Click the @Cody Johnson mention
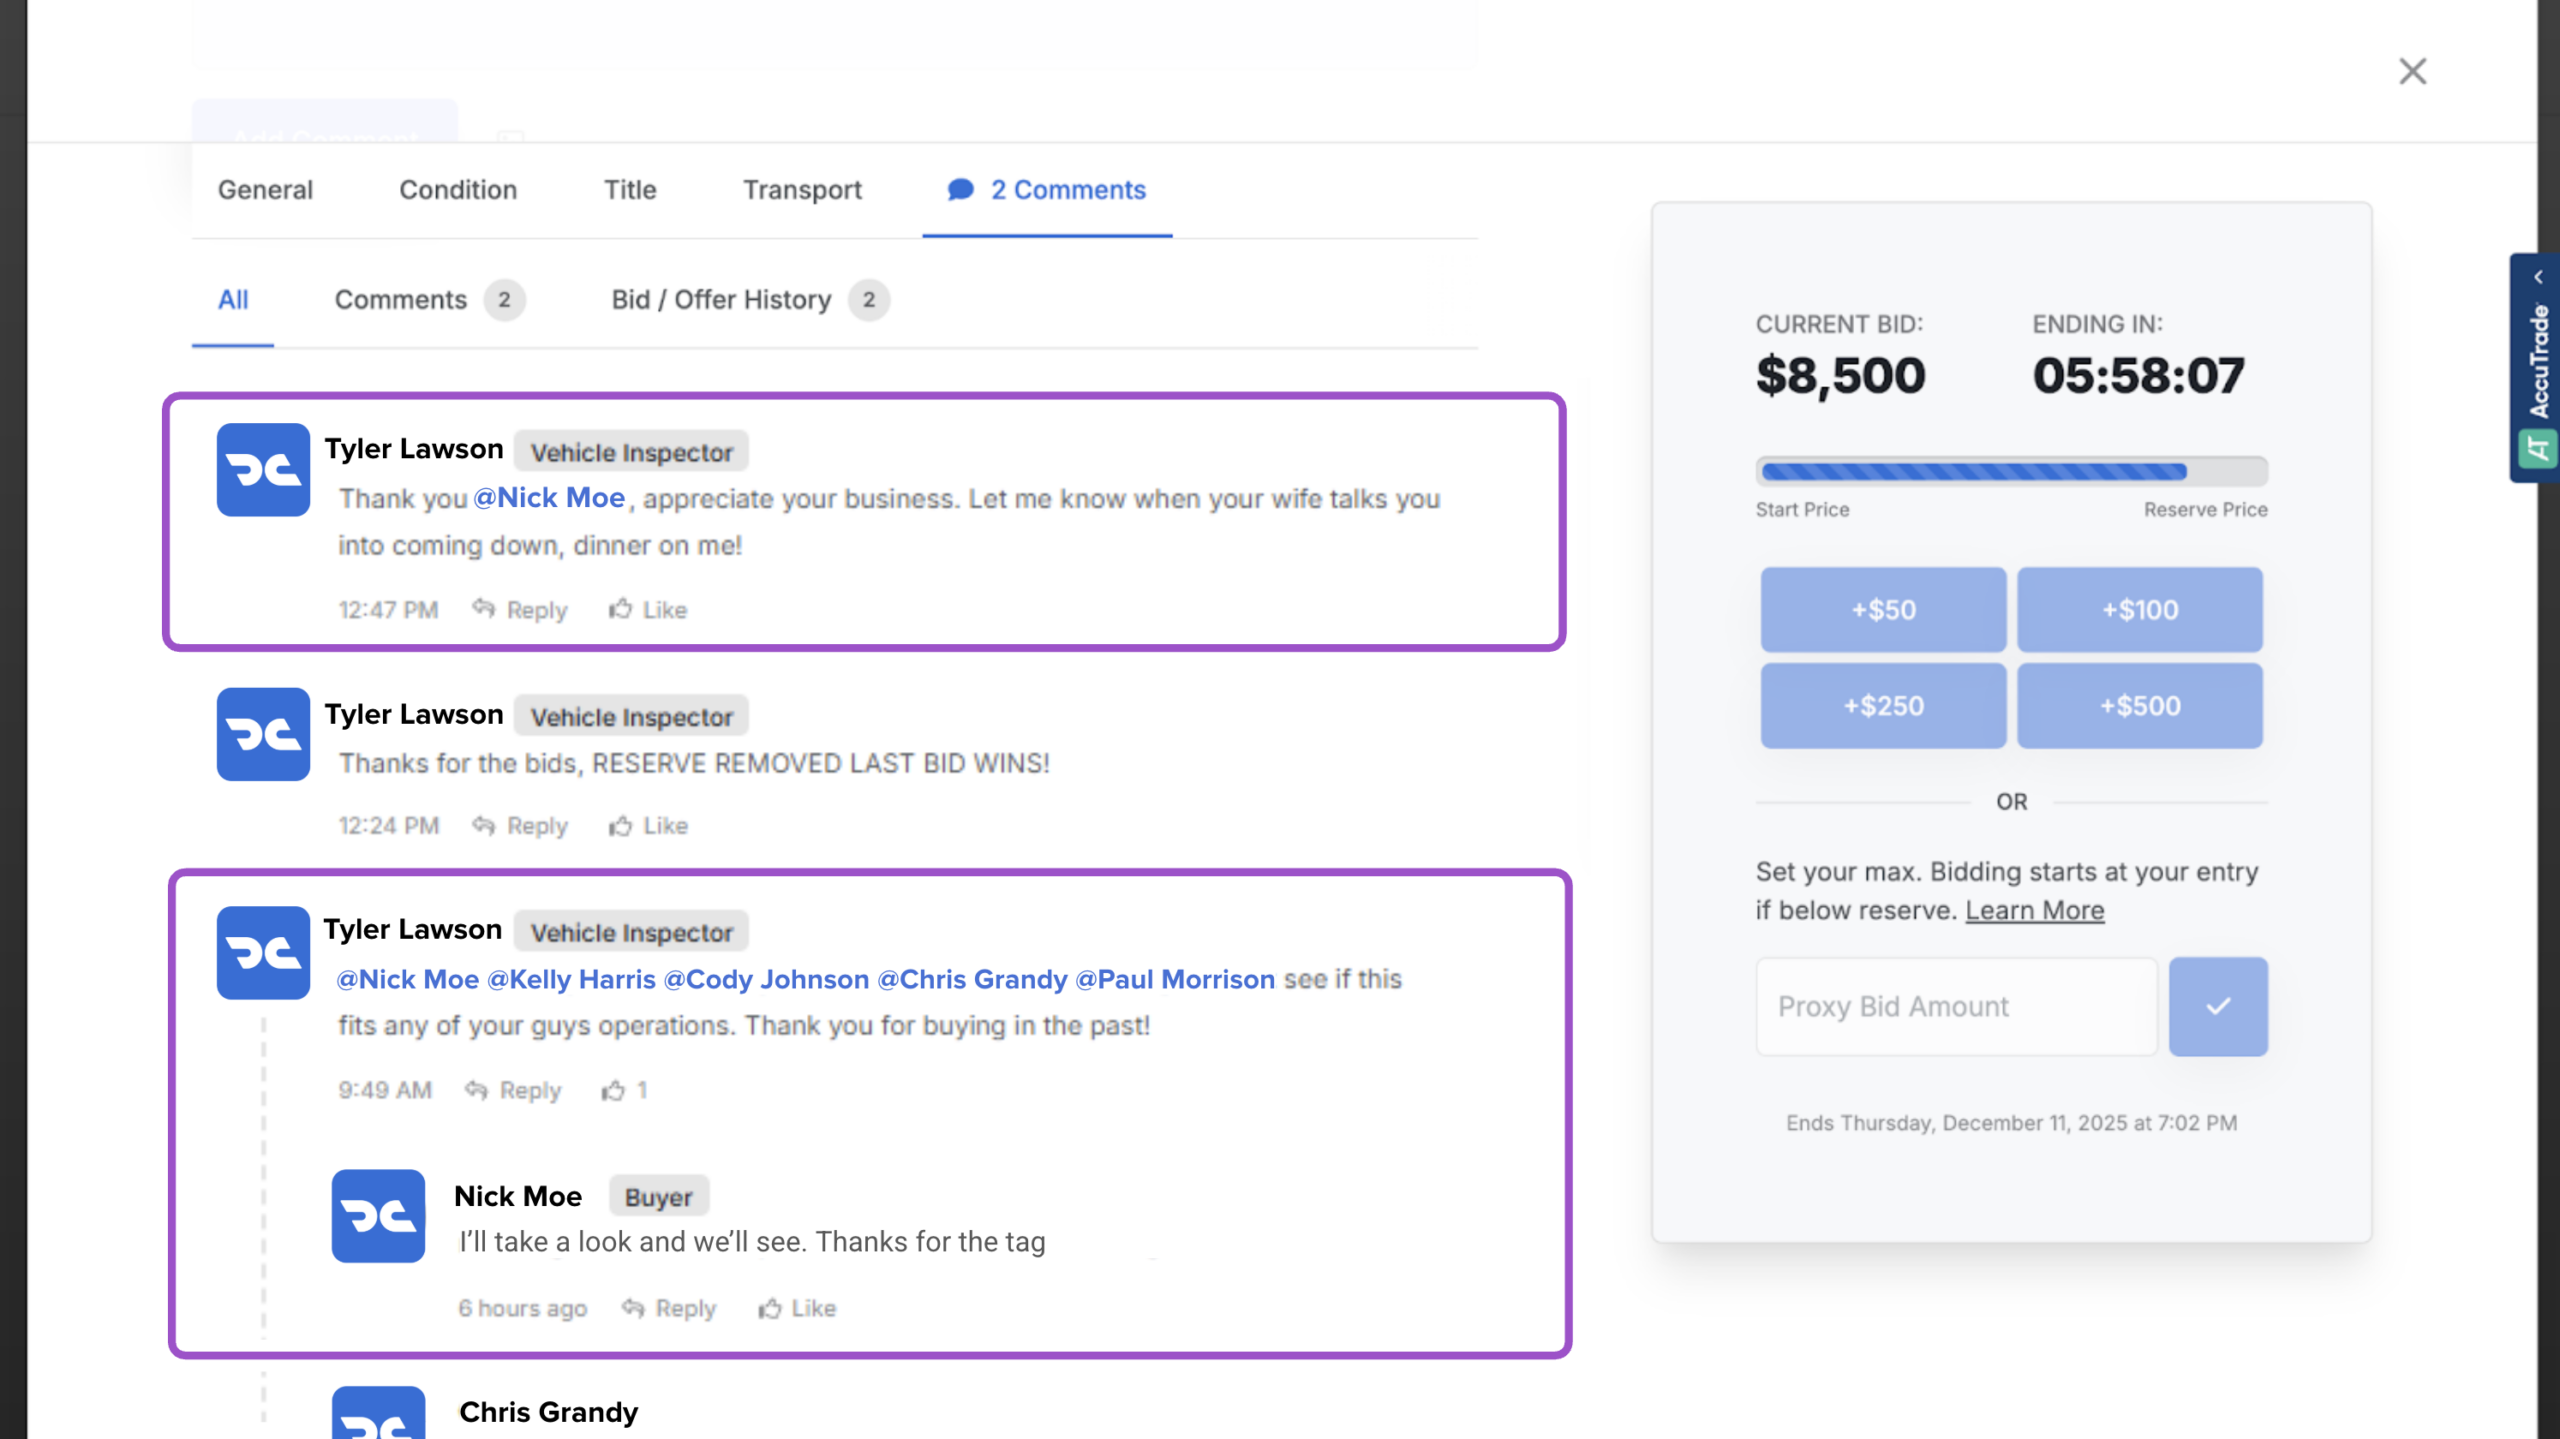Screen dimensions: 2560x1439 (x=766, y=979)
